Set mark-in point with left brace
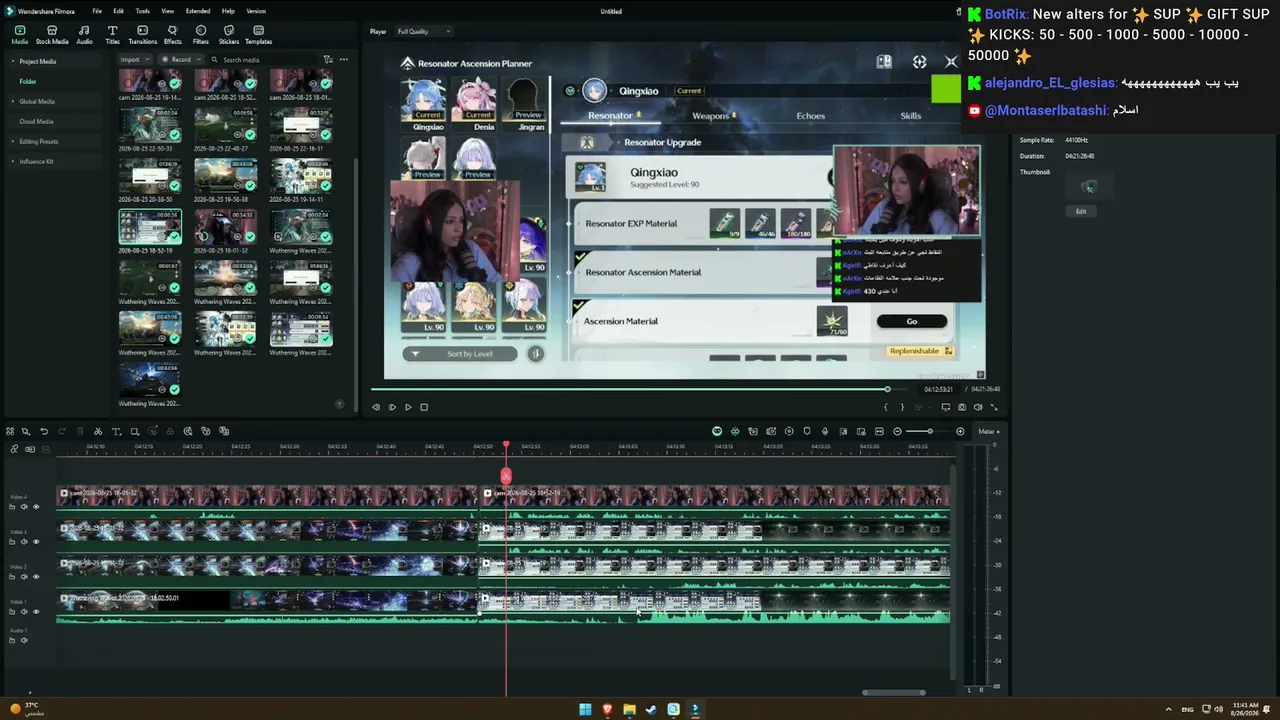1280x720 pixels. (x=886, y=407)
